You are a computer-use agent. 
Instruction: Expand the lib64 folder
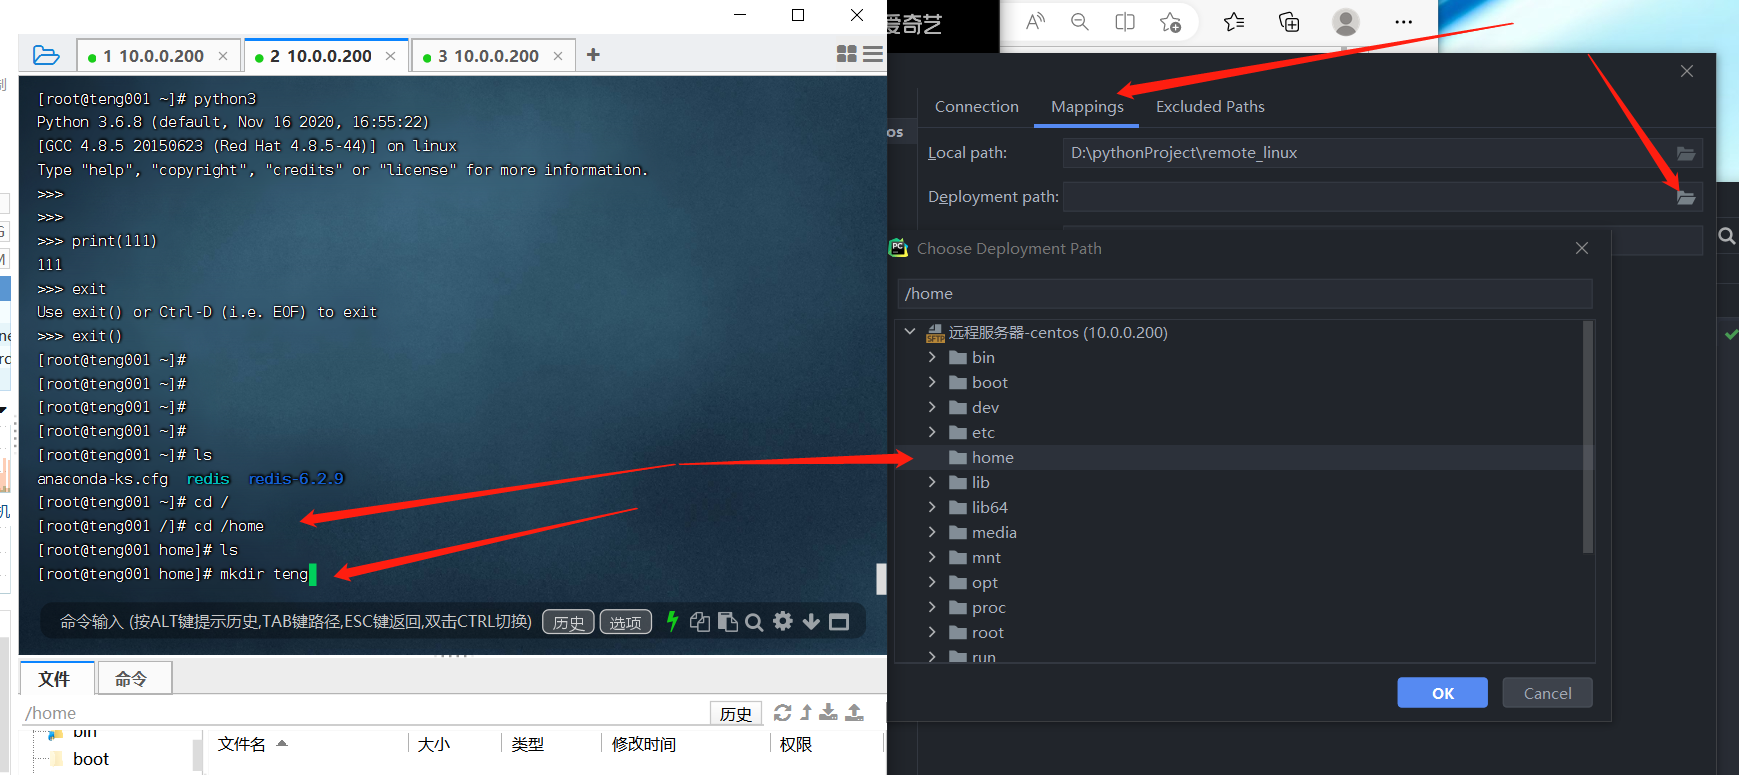pos(932,507)
